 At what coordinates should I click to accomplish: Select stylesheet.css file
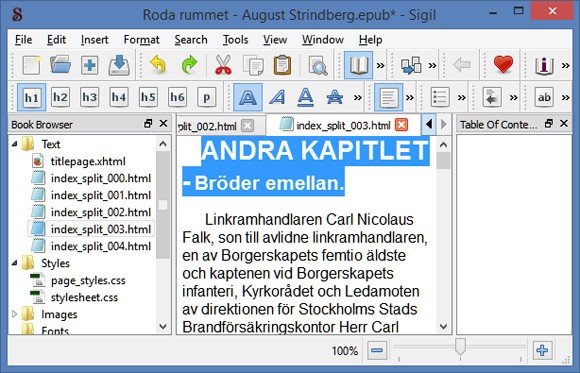(84, 297)
